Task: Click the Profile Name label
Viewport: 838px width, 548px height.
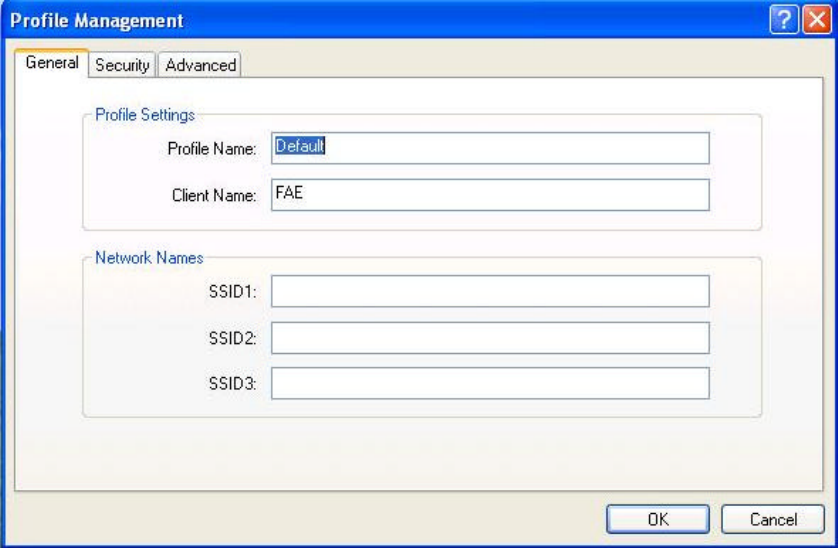Action: [212, 149]
